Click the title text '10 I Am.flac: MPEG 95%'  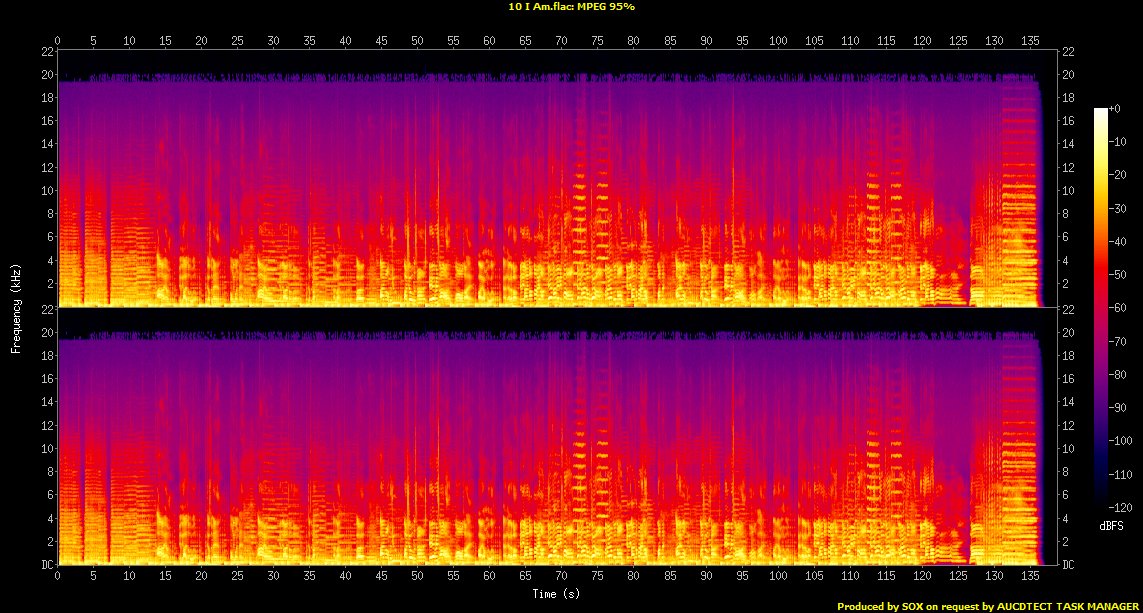[x=571, y=7]
